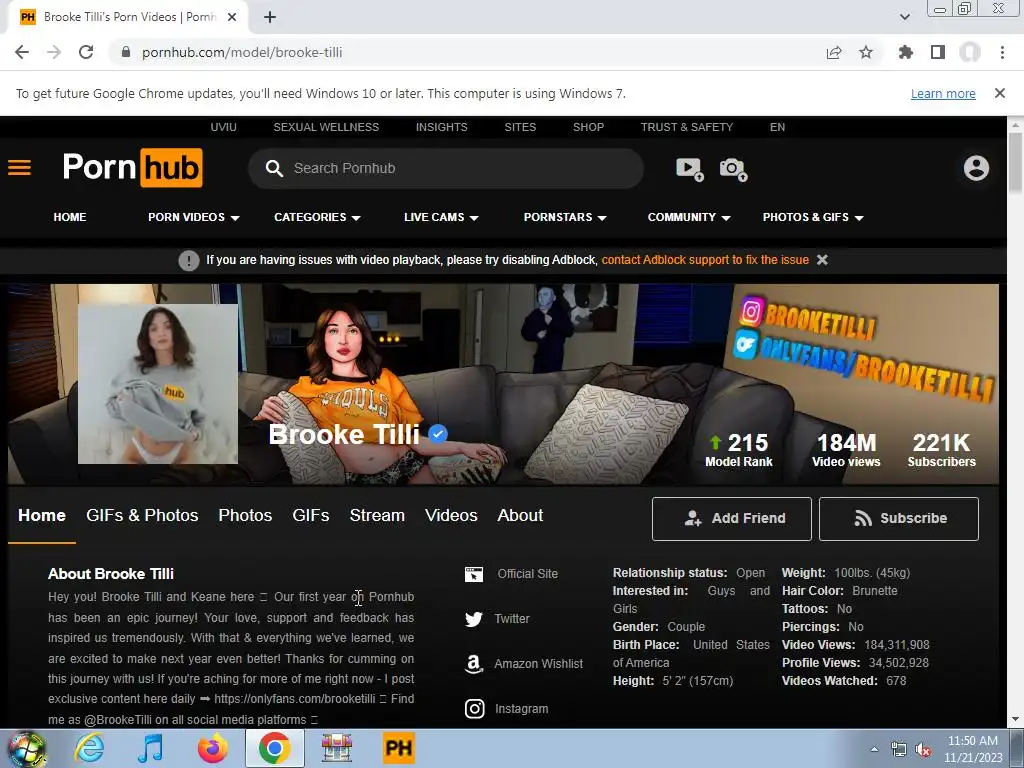The height and width of the screenshot is (768, 1024).
Task: Open the contact Adblock support link
Action: click(705, 260)
